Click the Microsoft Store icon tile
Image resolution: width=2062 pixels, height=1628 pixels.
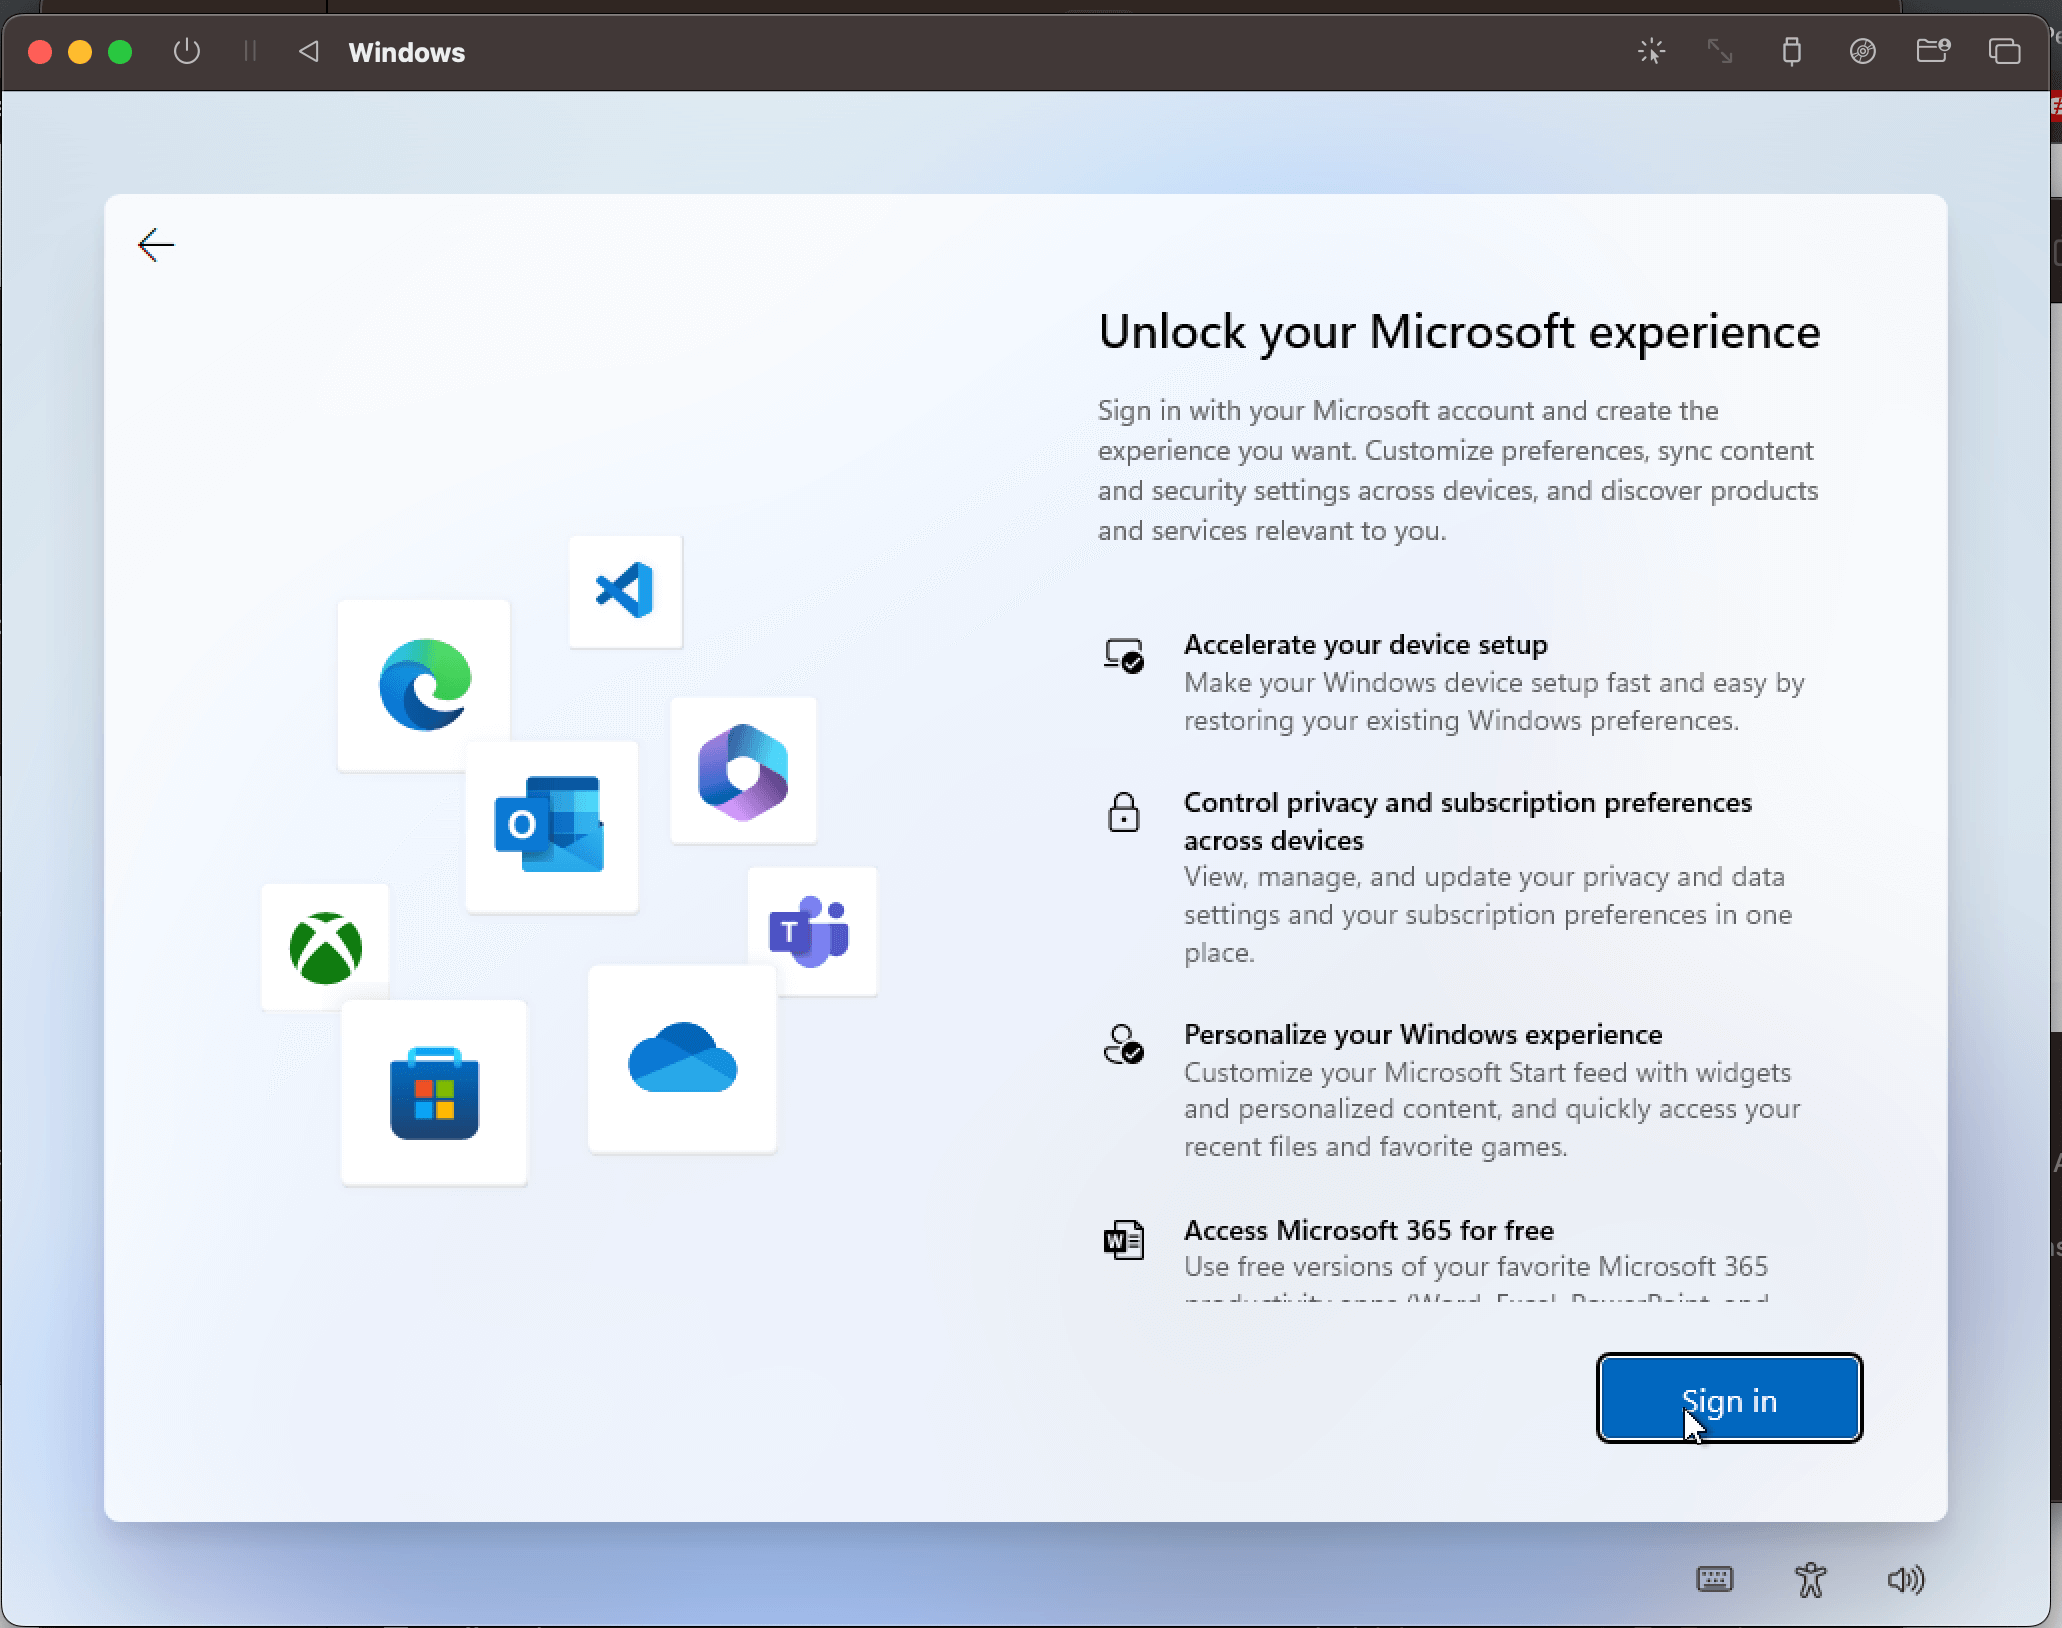tap(434, 1093)
